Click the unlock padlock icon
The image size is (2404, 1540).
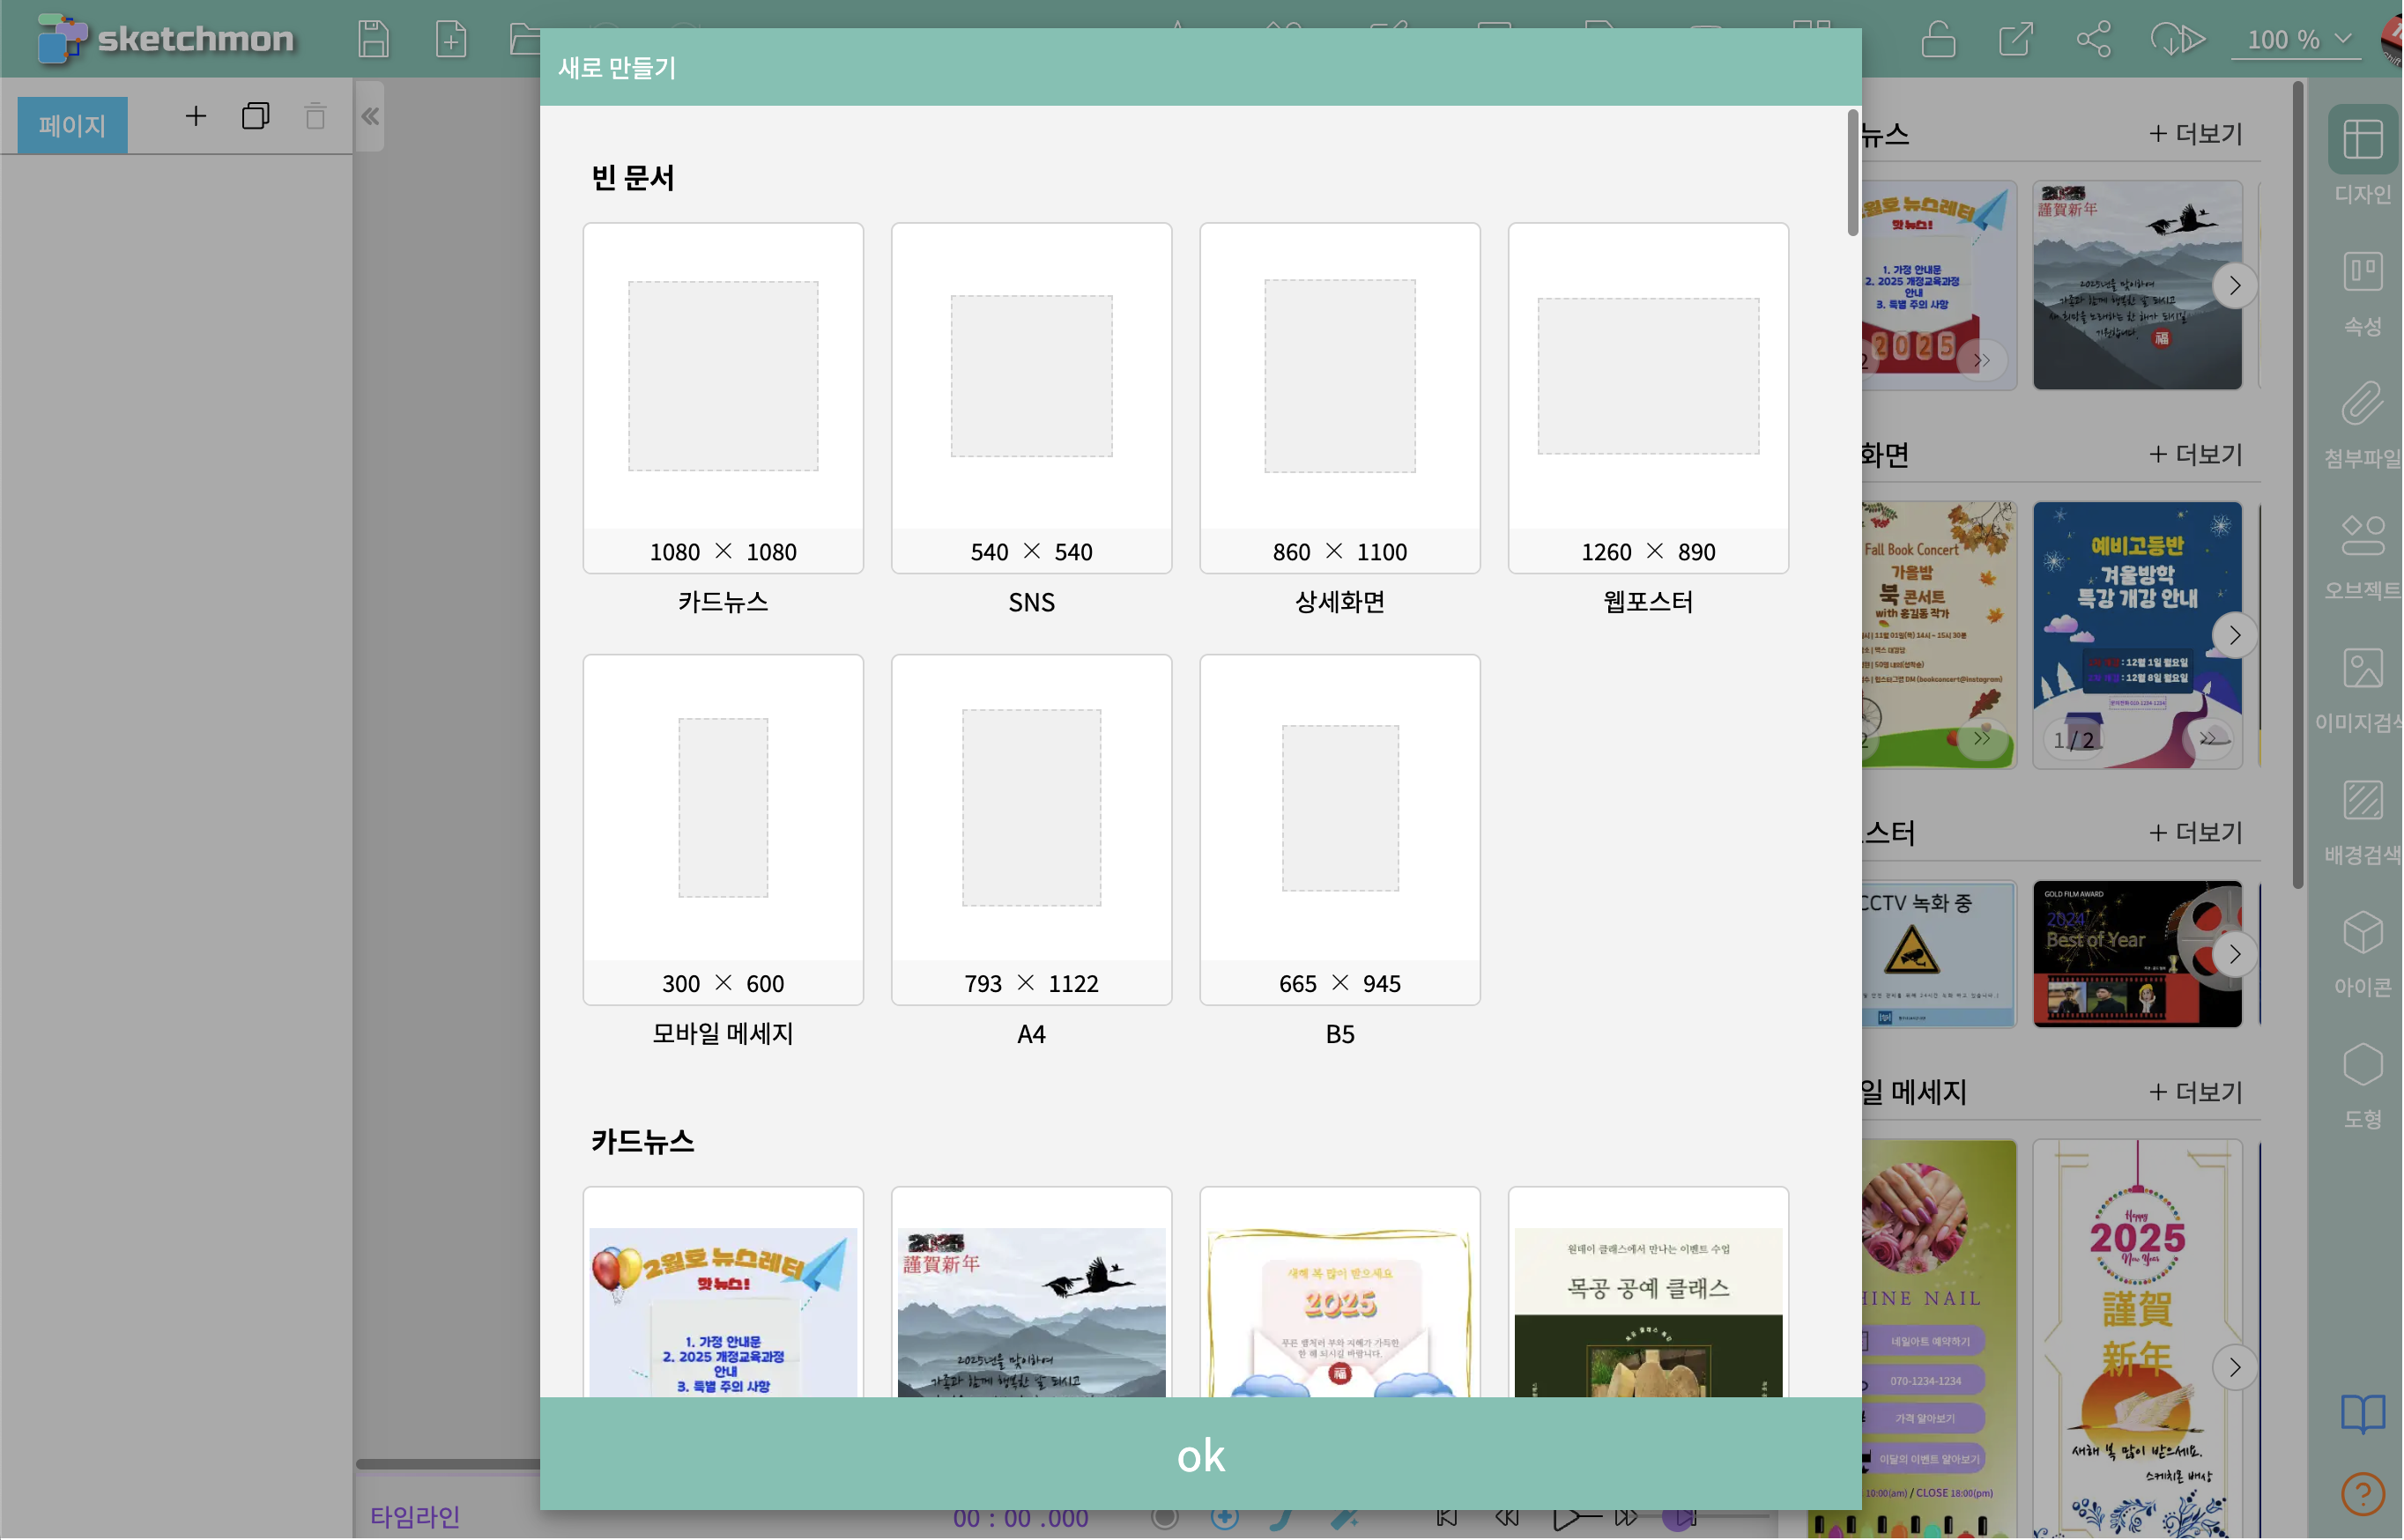(x=1938, y=40)
